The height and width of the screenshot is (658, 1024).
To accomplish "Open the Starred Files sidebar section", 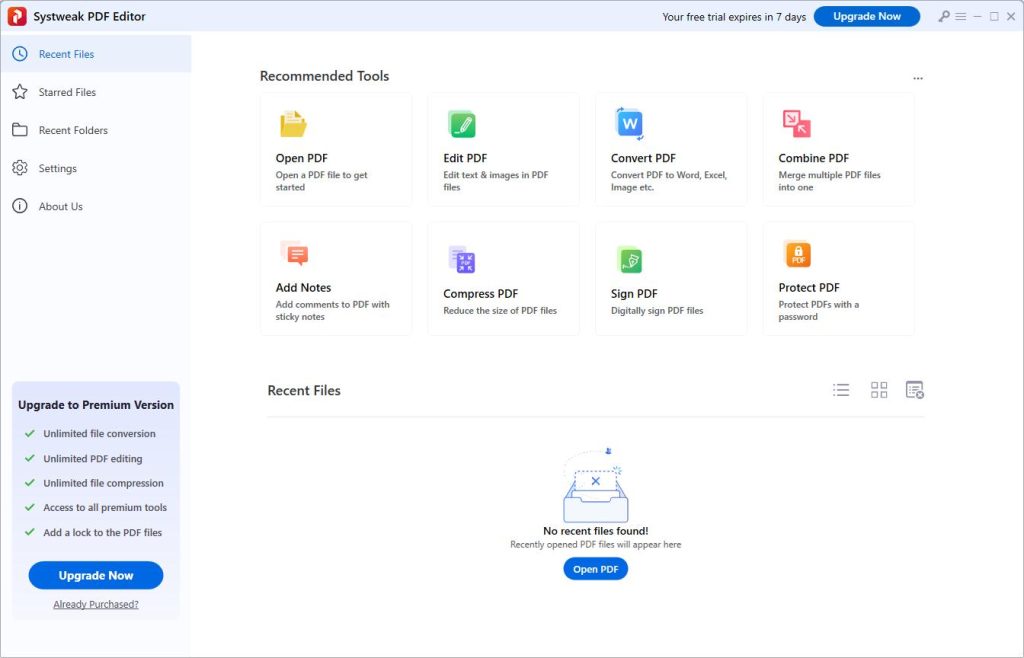I will 96,92.
